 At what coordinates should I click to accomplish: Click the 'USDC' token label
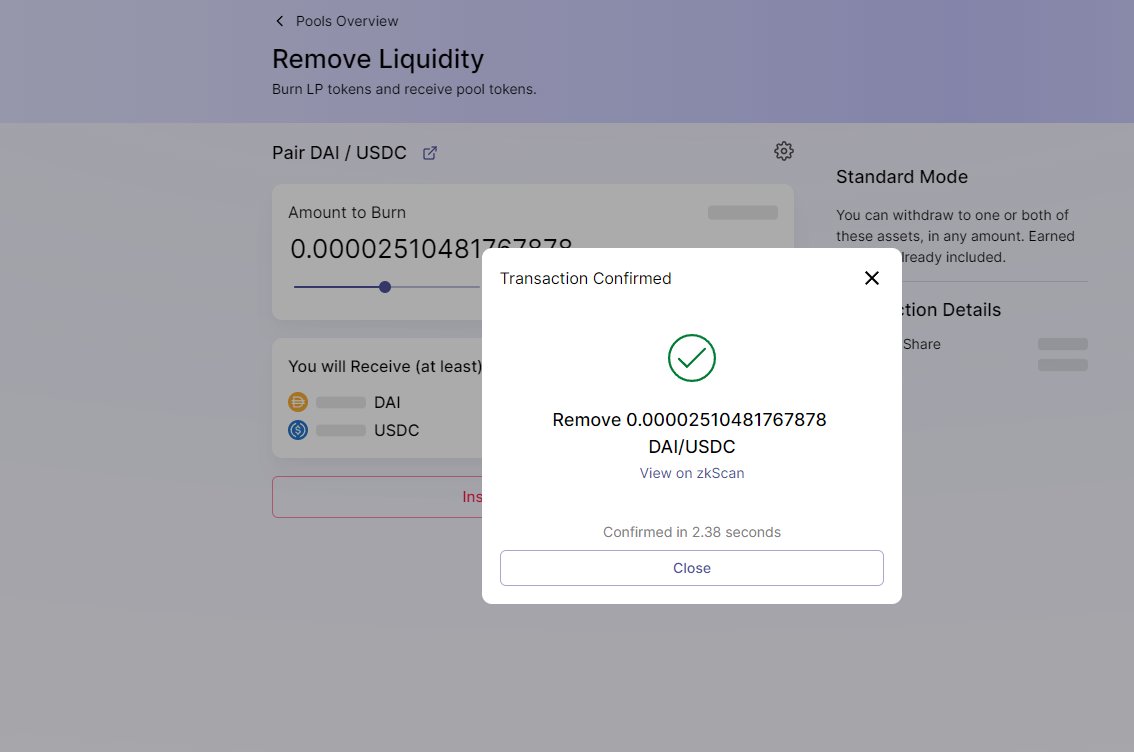pyautogui.click(x=396, y=430)
